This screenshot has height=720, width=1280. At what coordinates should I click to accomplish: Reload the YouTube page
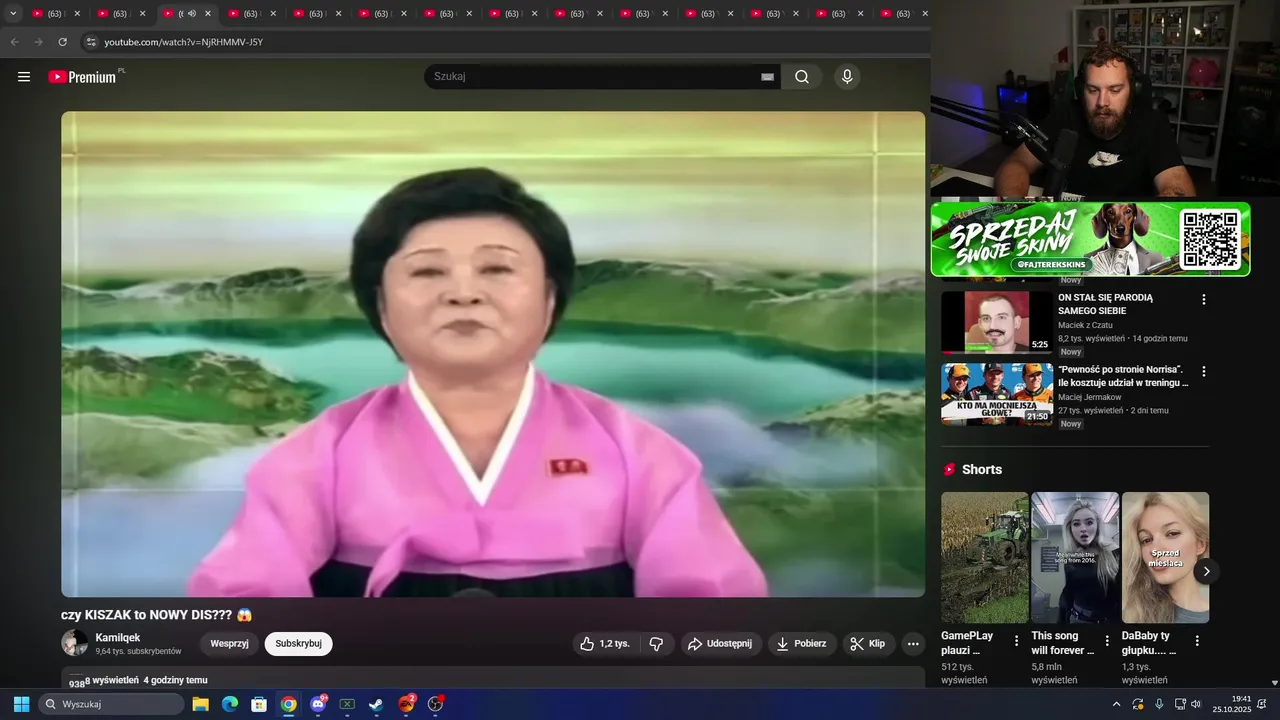tap(62, 42)
